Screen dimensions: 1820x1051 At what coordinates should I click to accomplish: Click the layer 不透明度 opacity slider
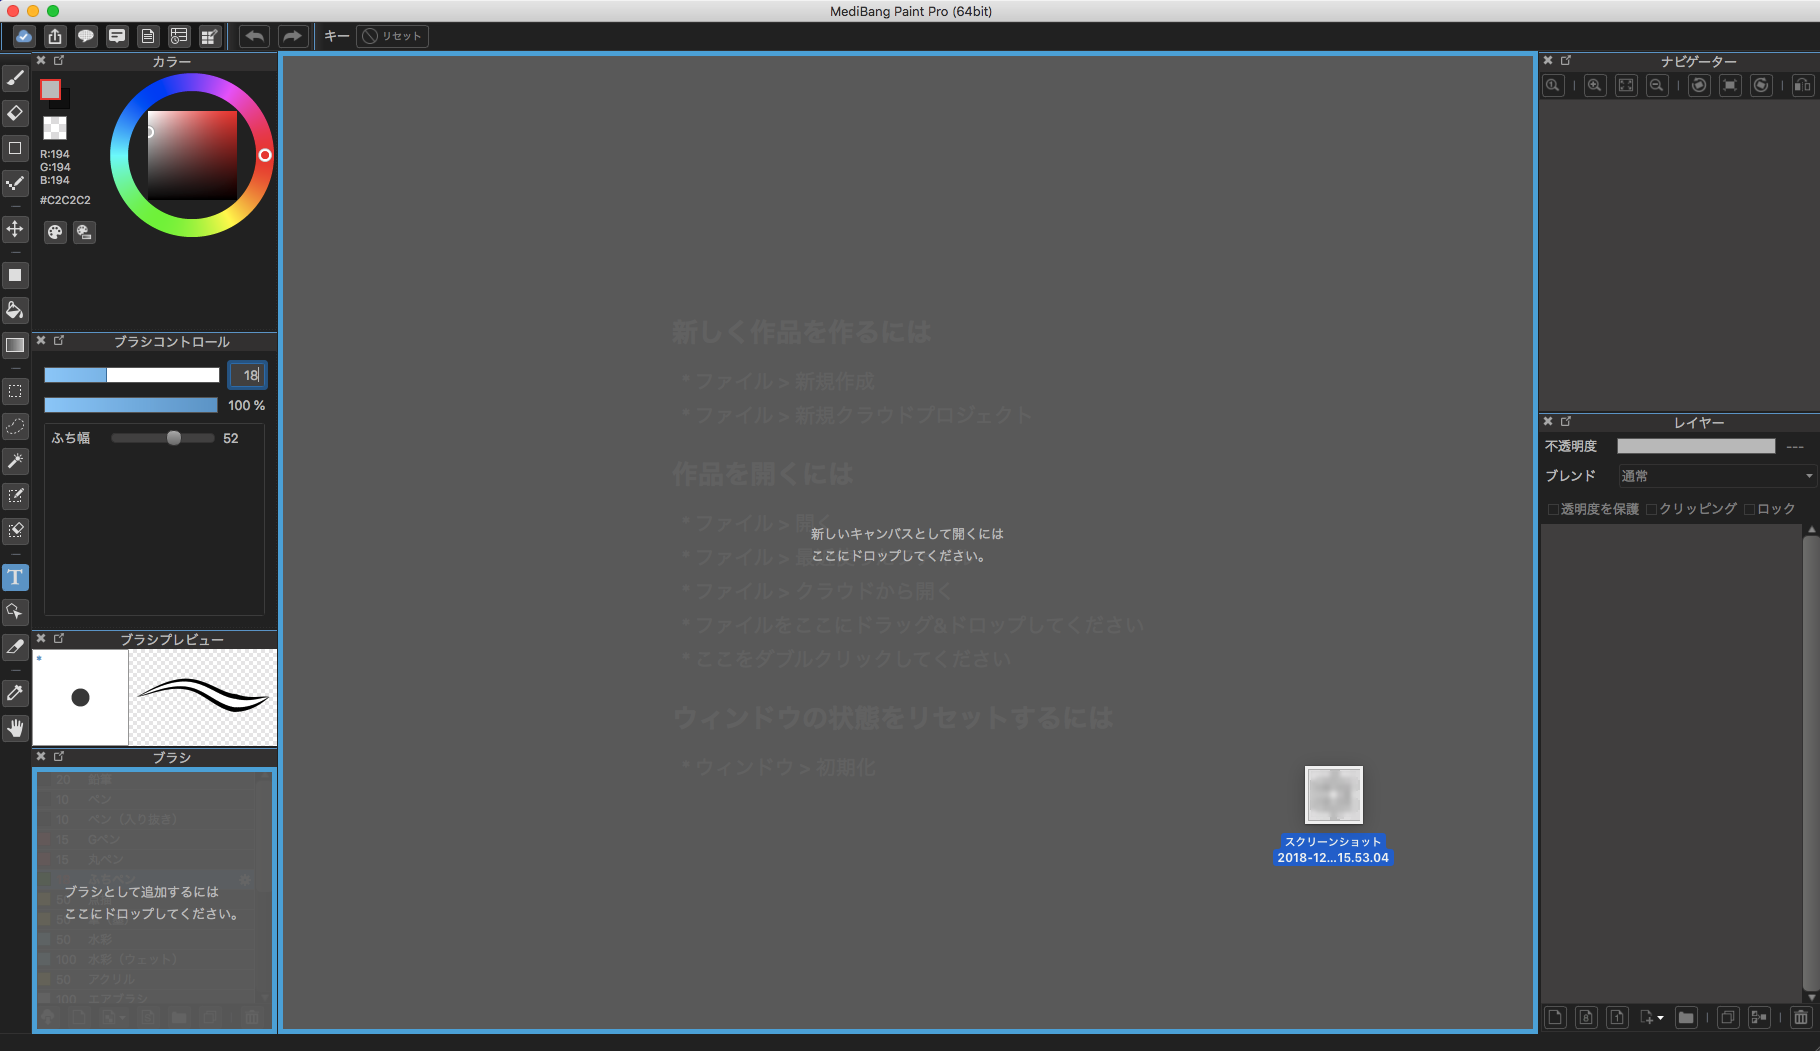(x=1696, y=446)
